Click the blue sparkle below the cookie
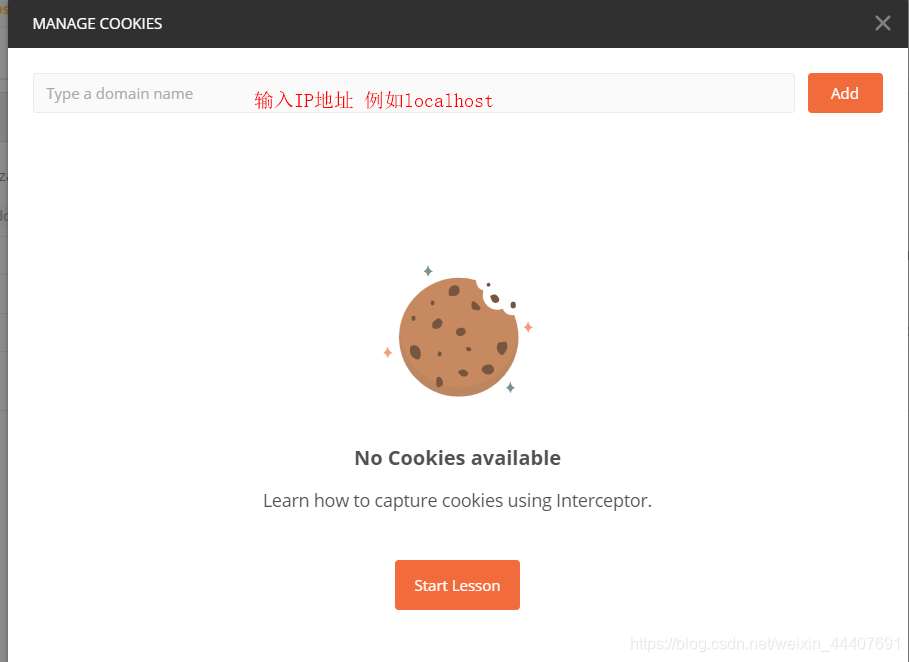 [x=510, y=387]
